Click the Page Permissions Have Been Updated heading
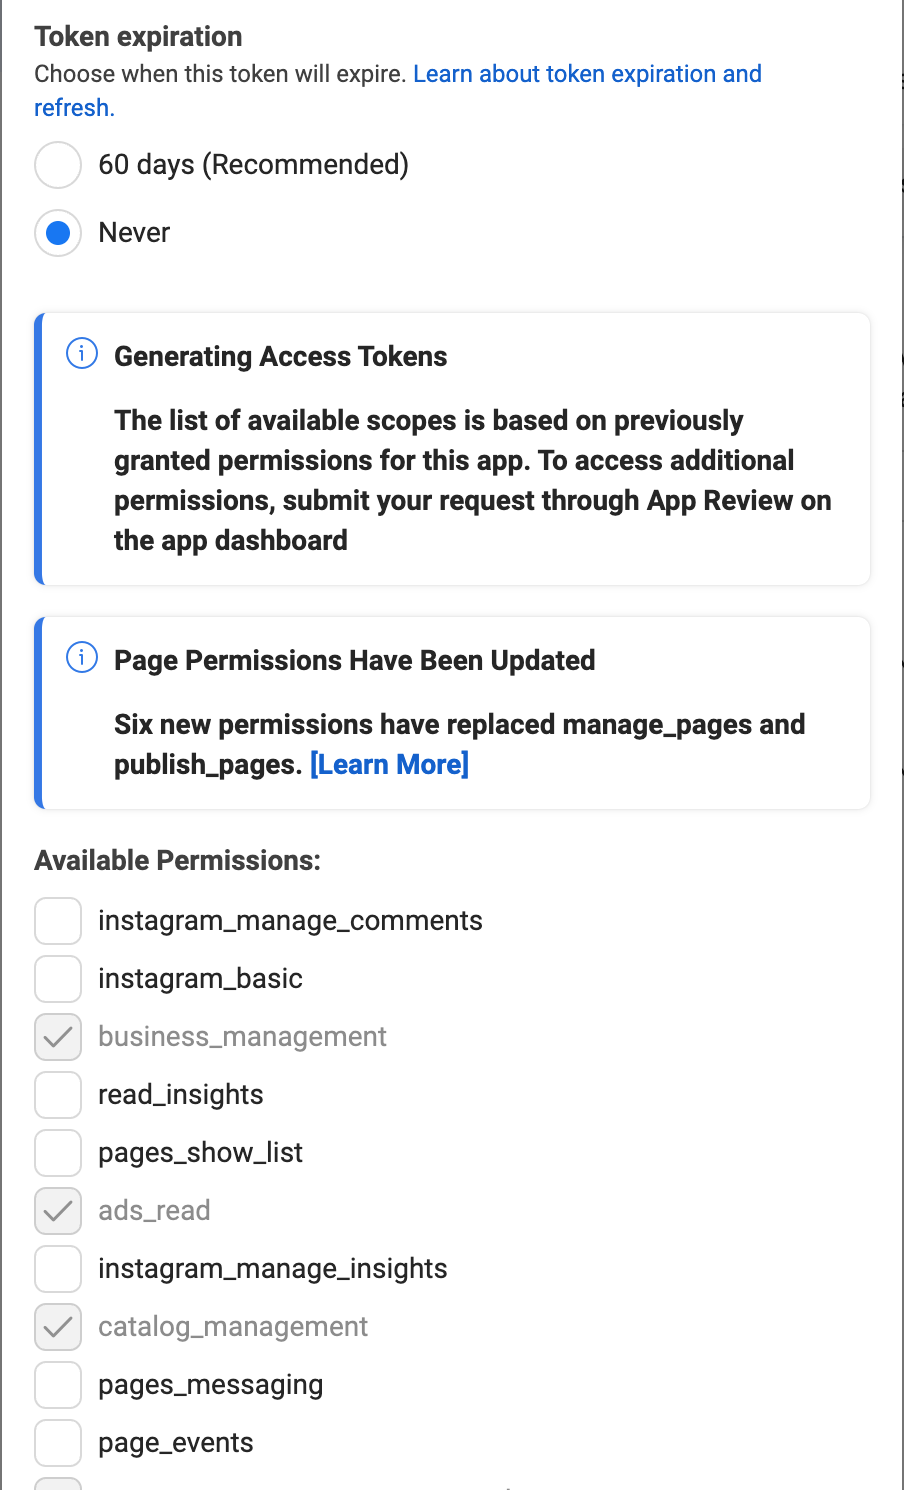This screenshot has height=1490, width=904. (x=354, y=661)
